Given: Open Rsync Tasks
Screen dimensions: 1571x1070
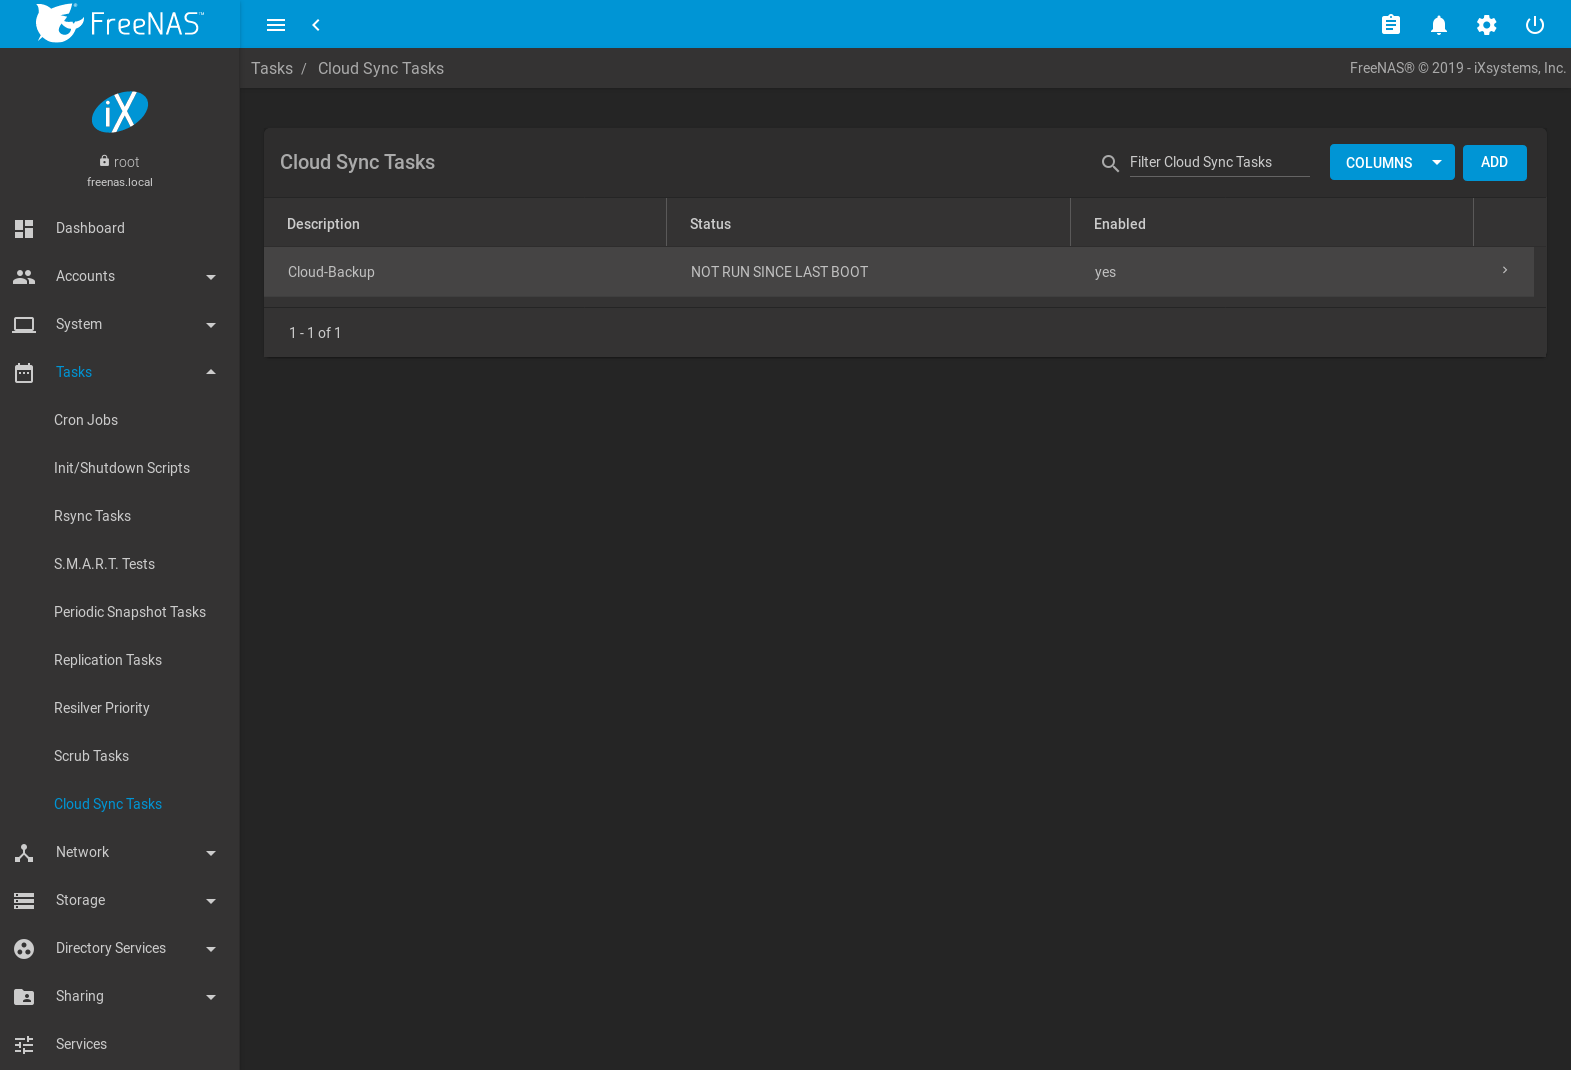Looking at the screenshot, I should [92, 516].
